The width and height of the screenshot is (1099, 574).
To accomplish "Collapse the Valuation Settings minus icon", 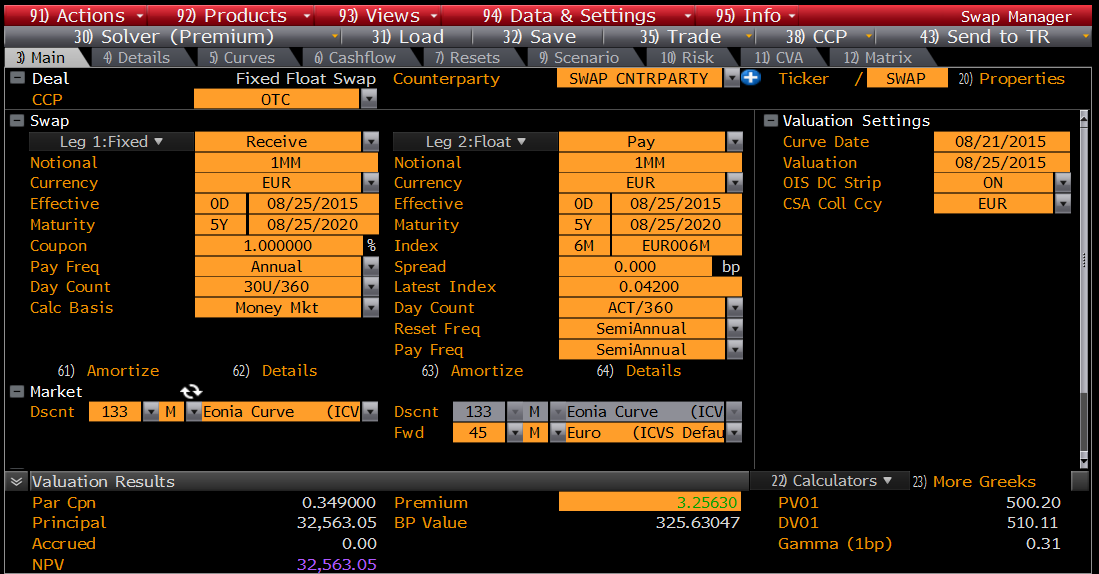I will [x=770, y=121].
